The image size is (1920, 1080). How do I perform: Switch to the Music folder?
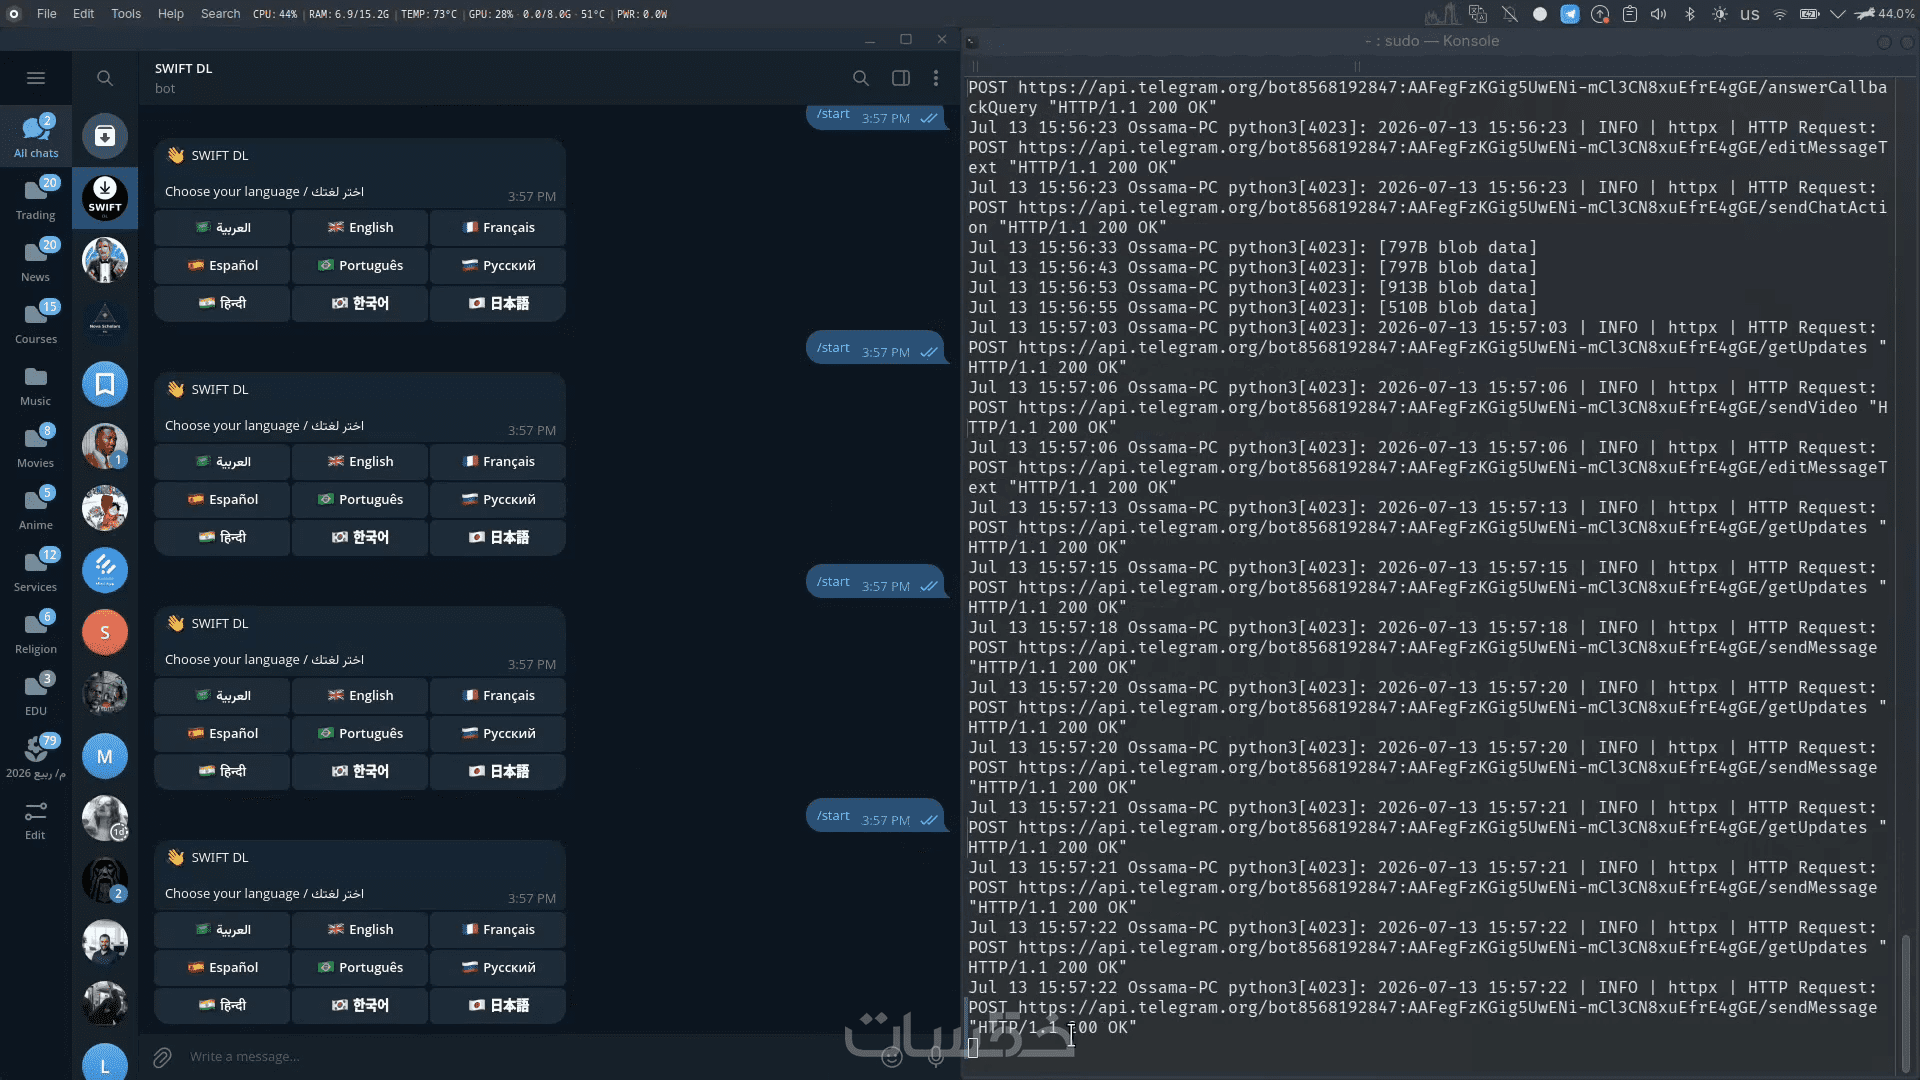pyautogui.click(x=36, y=383)
